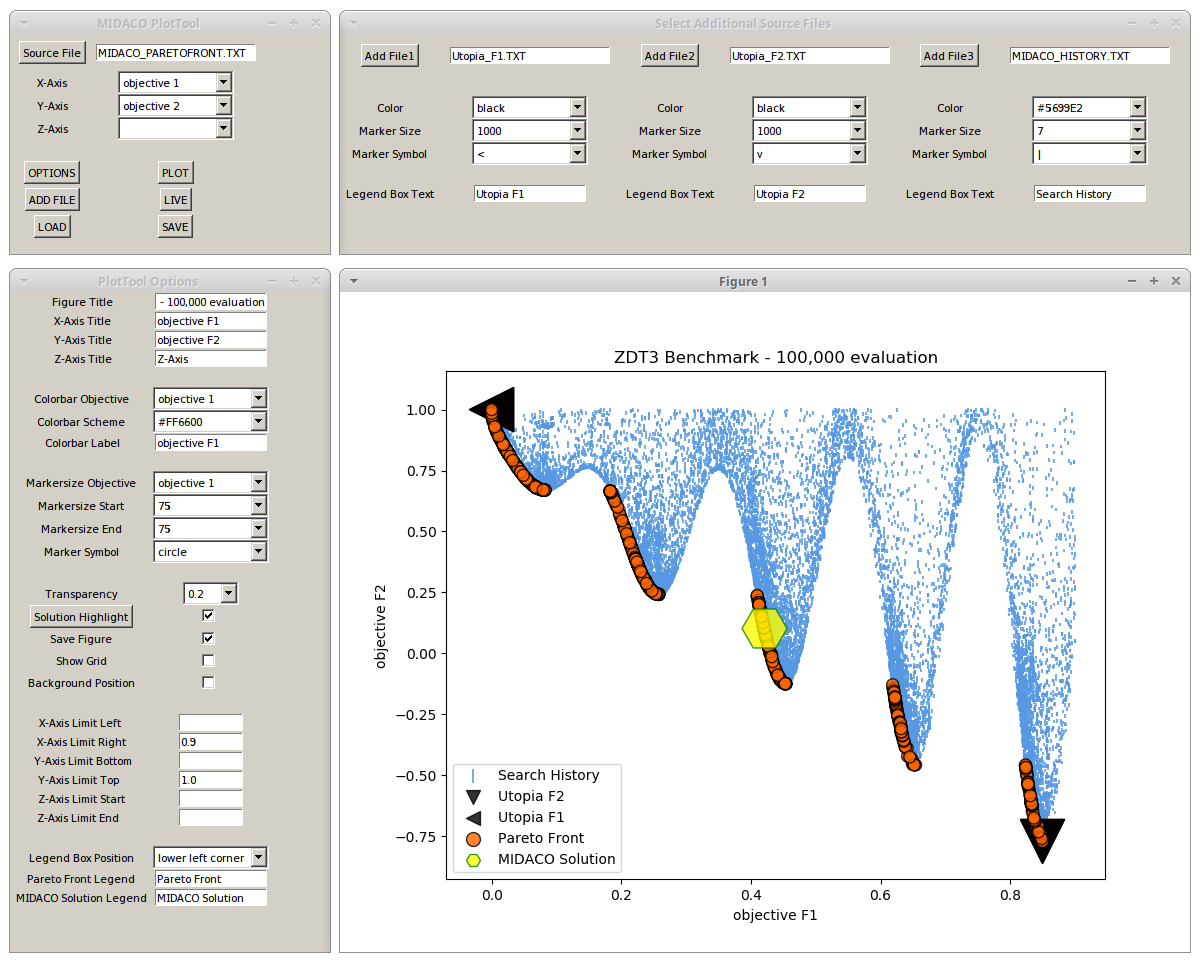Click the MIDACO_HISTORY.TXT file name field
The image size is (1200, 963).
pyautogui.click(x=1090, y=56)
